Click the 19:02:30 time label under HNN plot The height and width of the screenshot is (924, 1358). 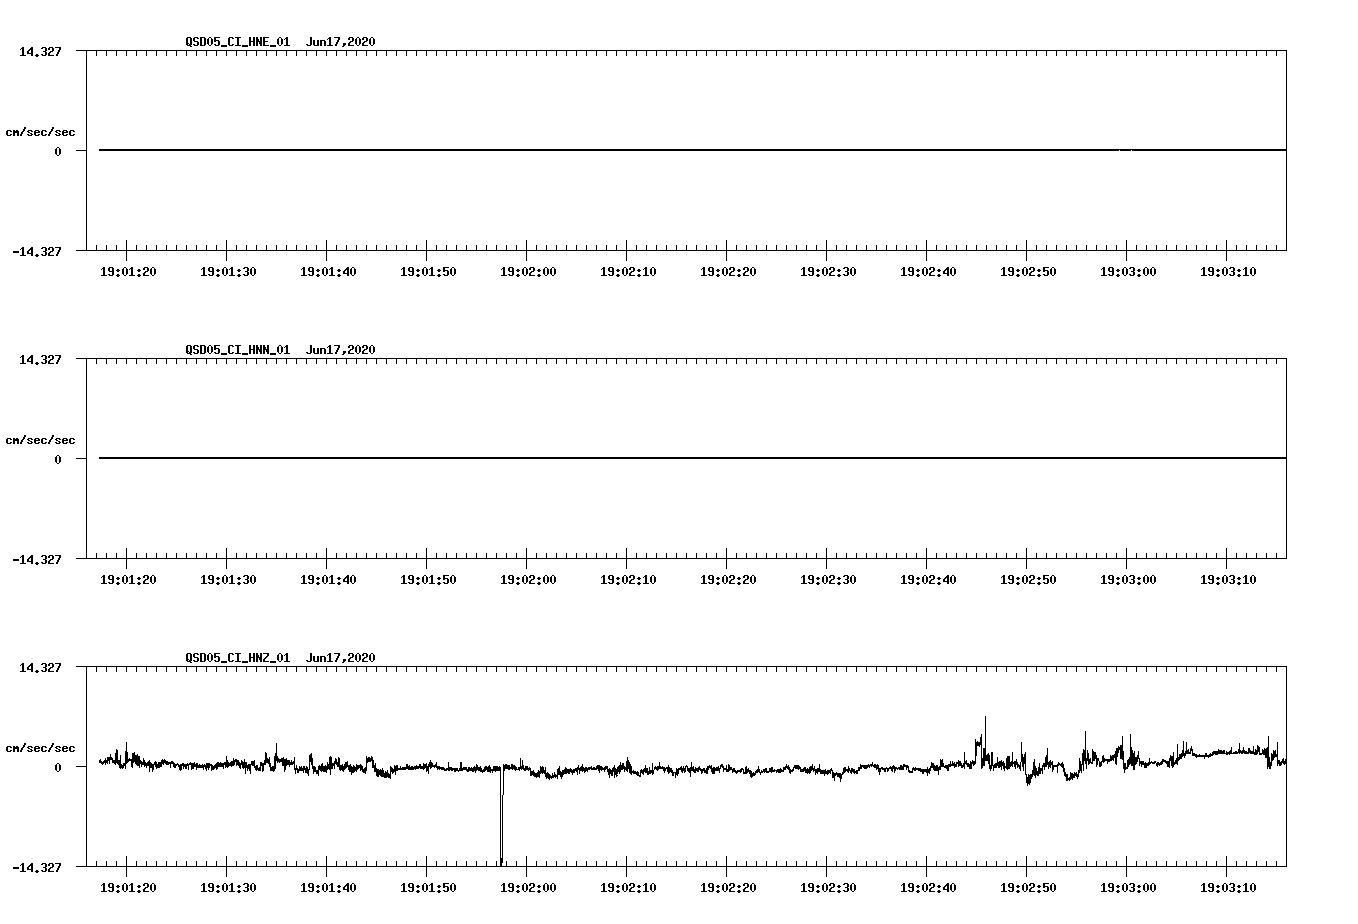(x=828, y=580)
